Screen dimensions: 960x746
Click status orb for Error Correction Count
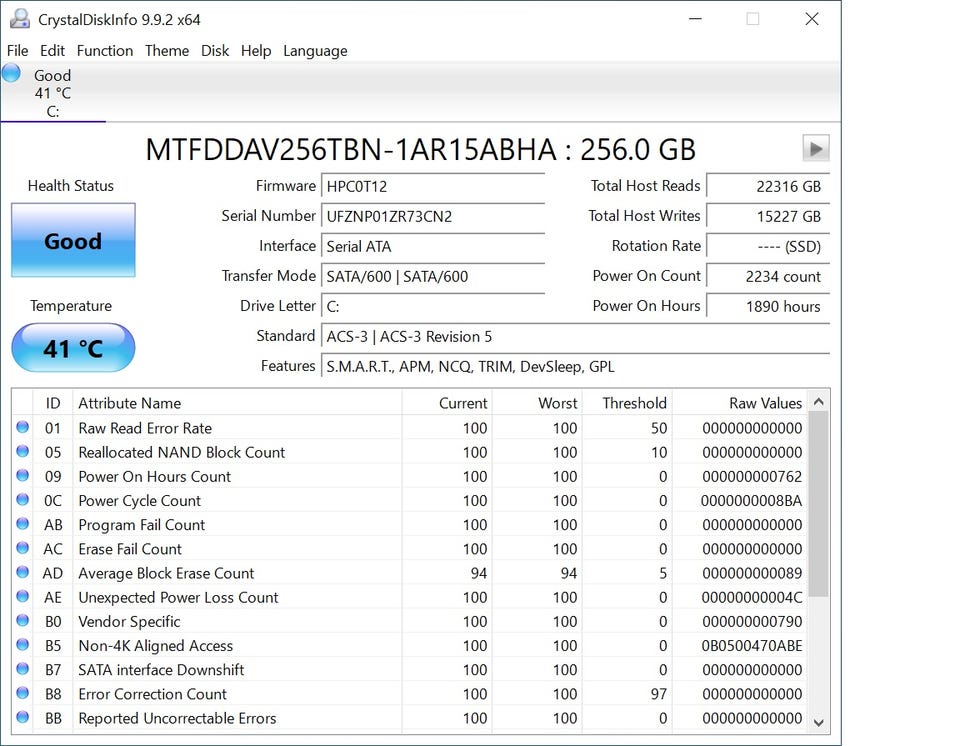(23, 693)
